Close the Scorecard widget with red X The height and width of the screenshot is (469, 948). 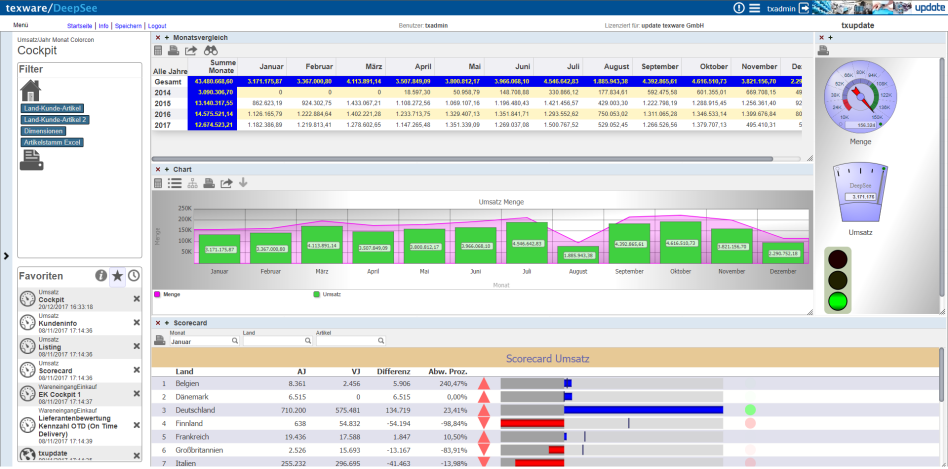pyautogui.click(x=156, y=323)
